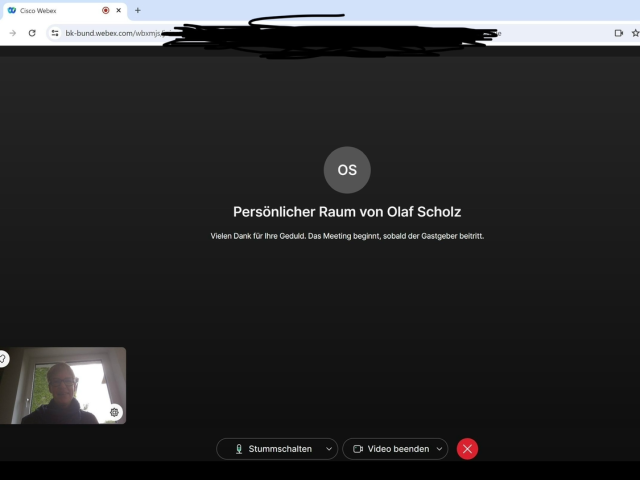Go forward with the browser arrow icon
The height and width of the screenshot is (480, 640).
coord(13,33)
